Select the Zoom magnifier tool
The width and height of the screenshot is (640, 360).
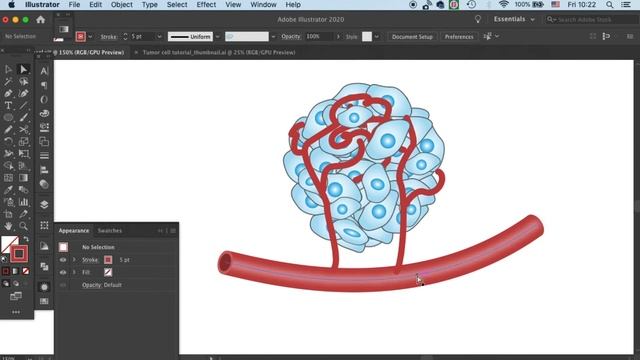(x=23, y=226)
